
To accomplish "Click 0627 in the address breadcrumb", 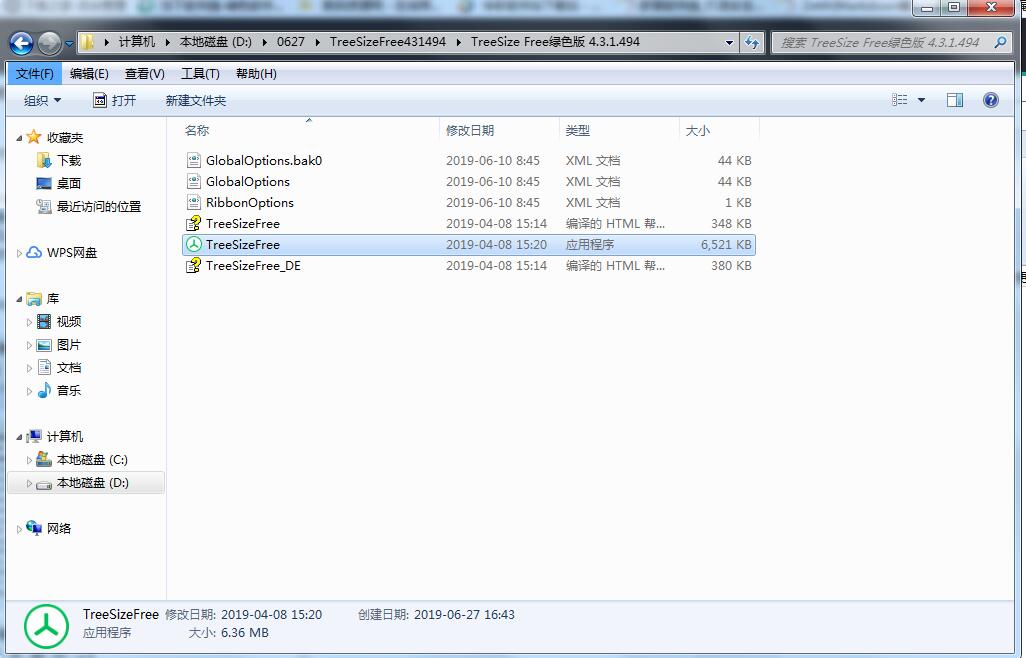I will [x=291, y=42].
